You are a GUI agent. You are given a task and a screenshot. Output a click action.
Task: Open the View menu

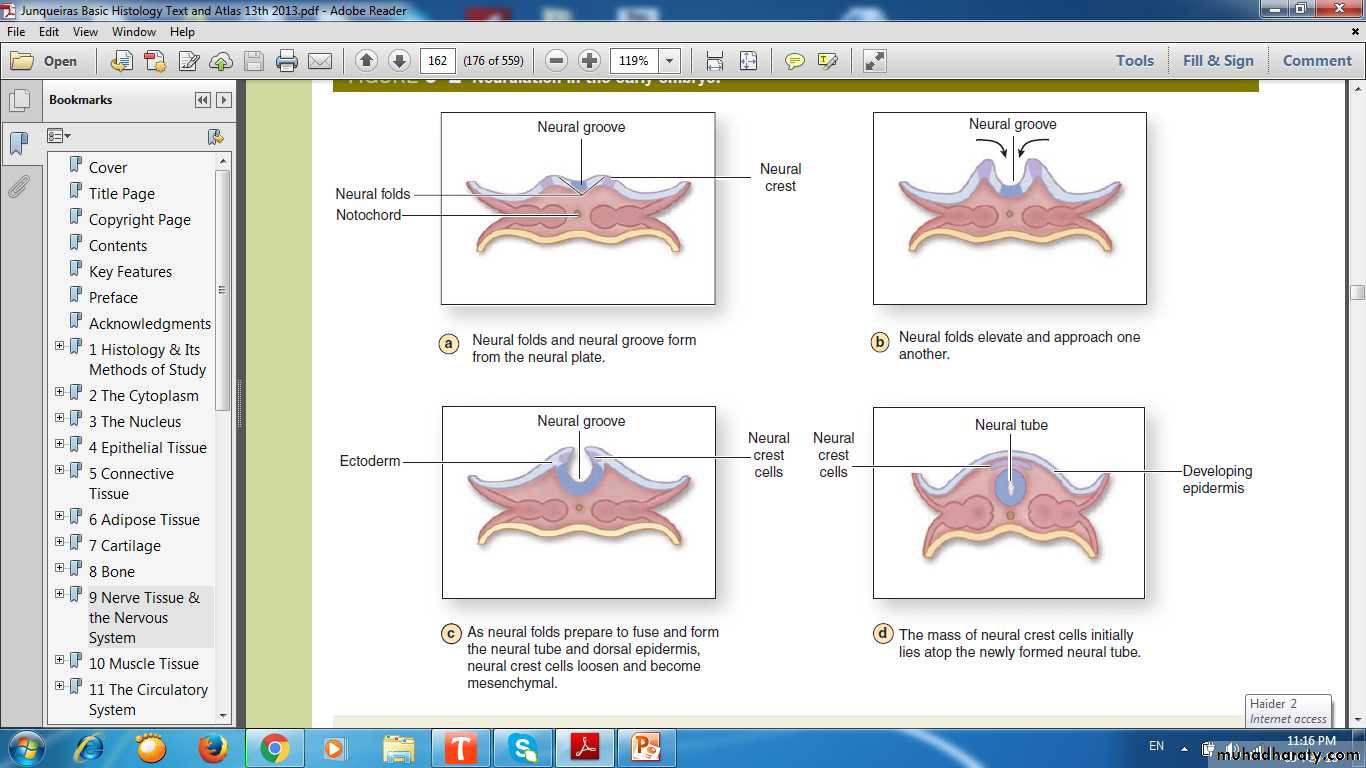[x=85, y=32]
